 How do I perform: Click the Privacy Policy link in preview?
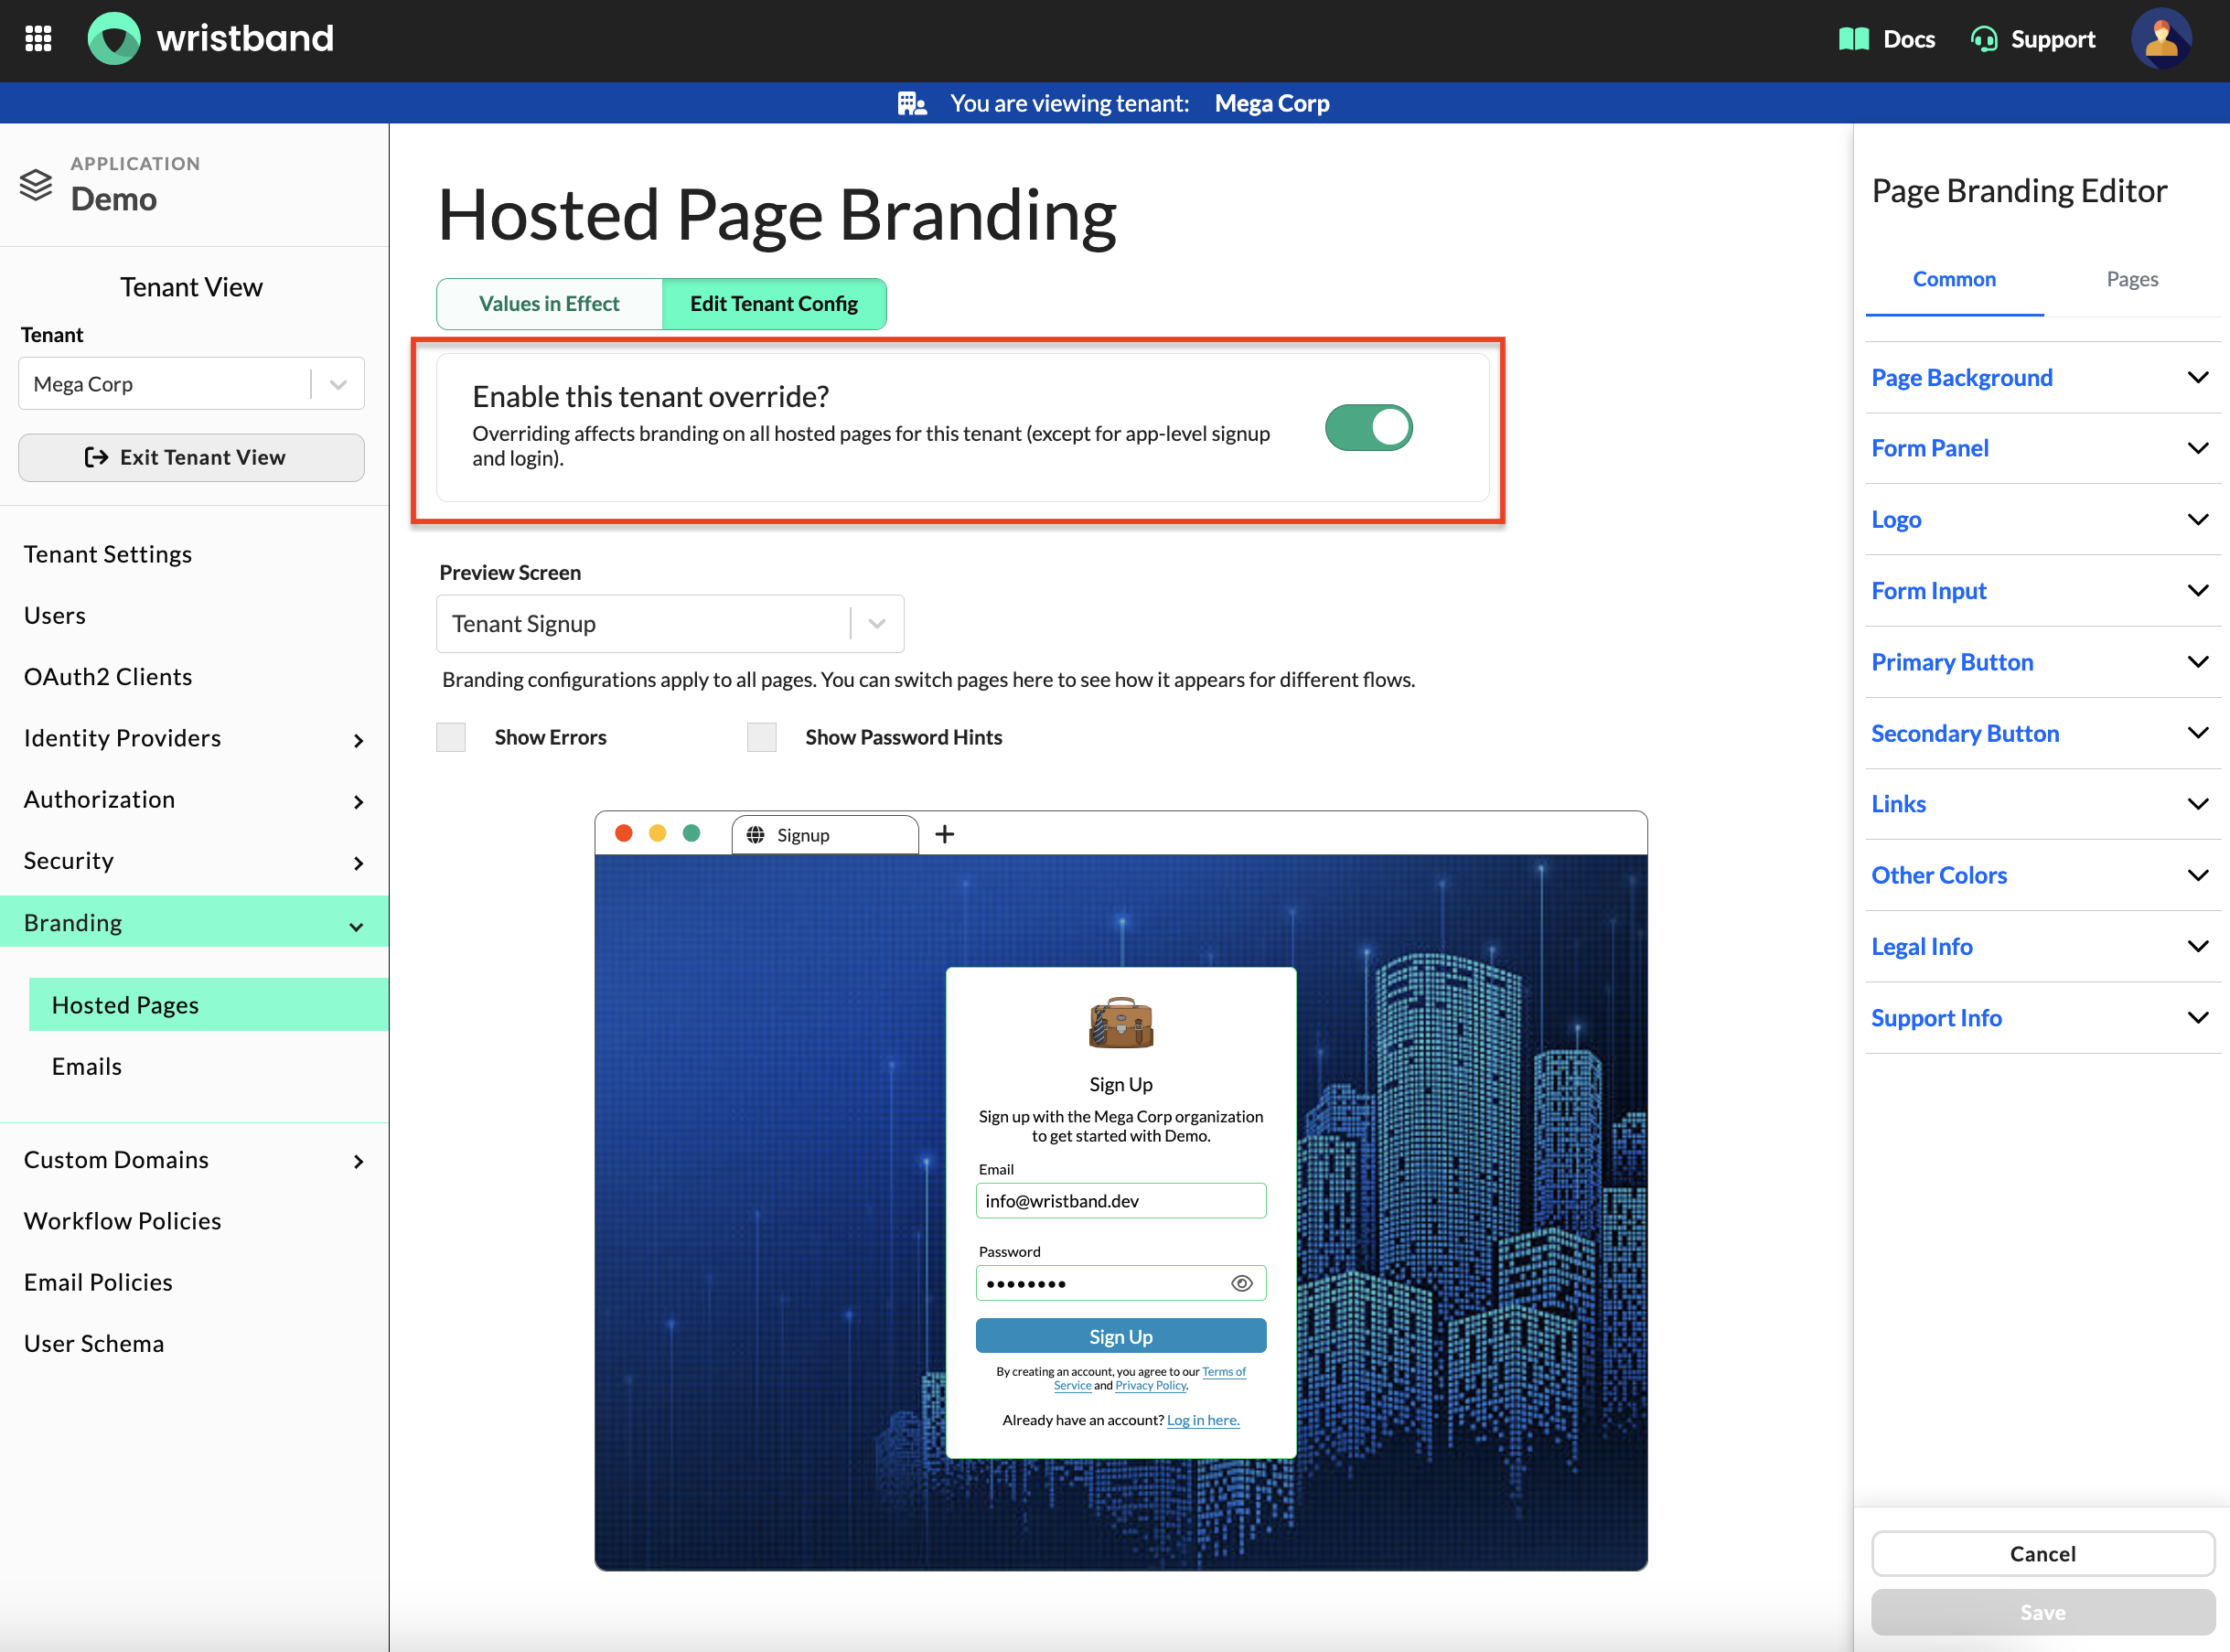coord(1151,1386)
